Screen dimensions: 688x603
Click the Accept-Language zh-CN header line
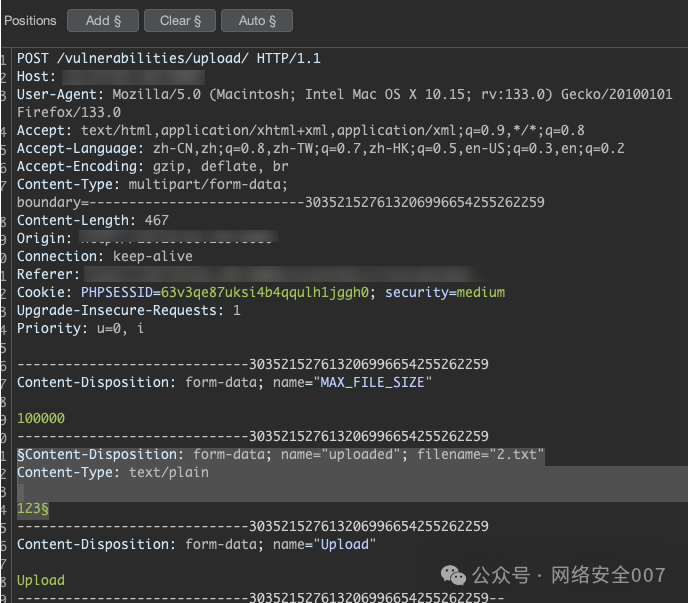(321, 148)
